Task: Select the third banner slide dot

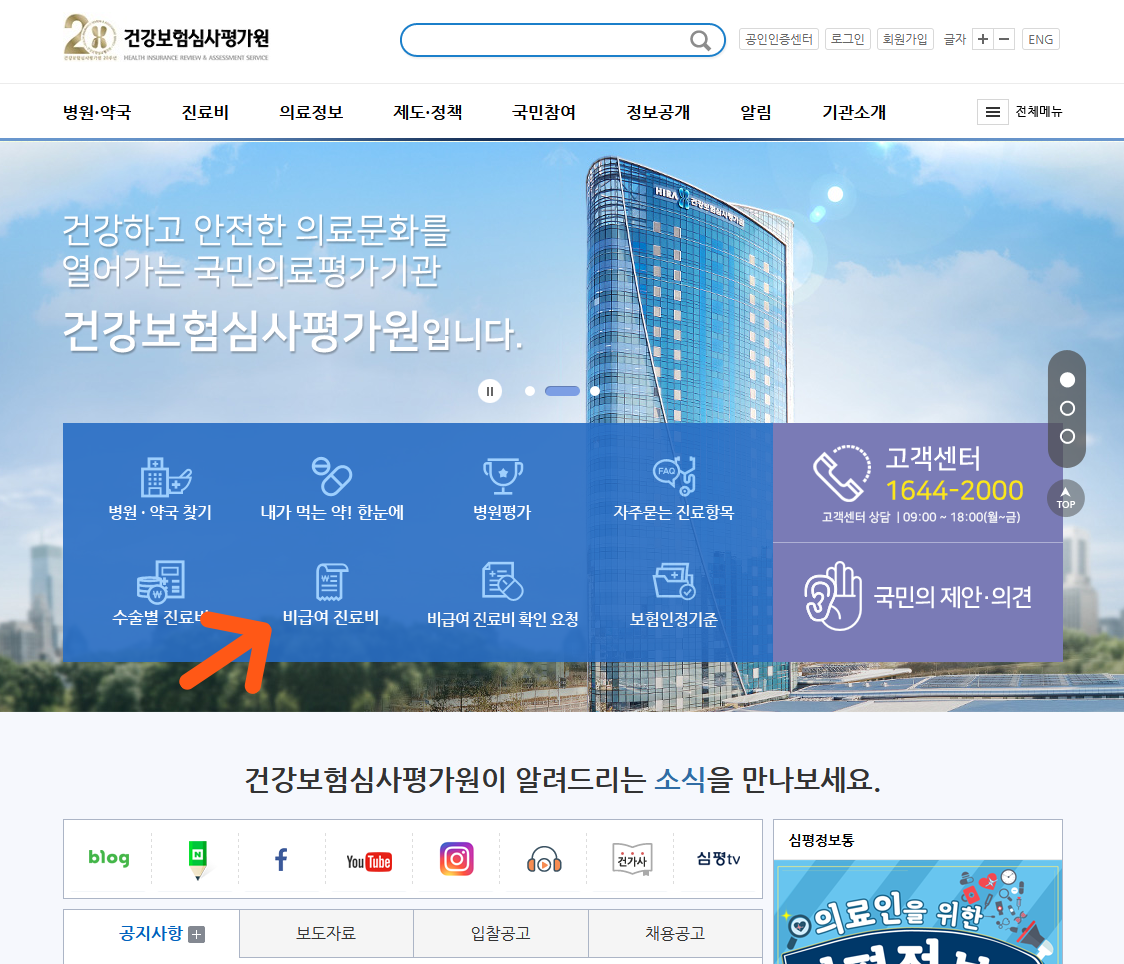Action: click(595, 391)
